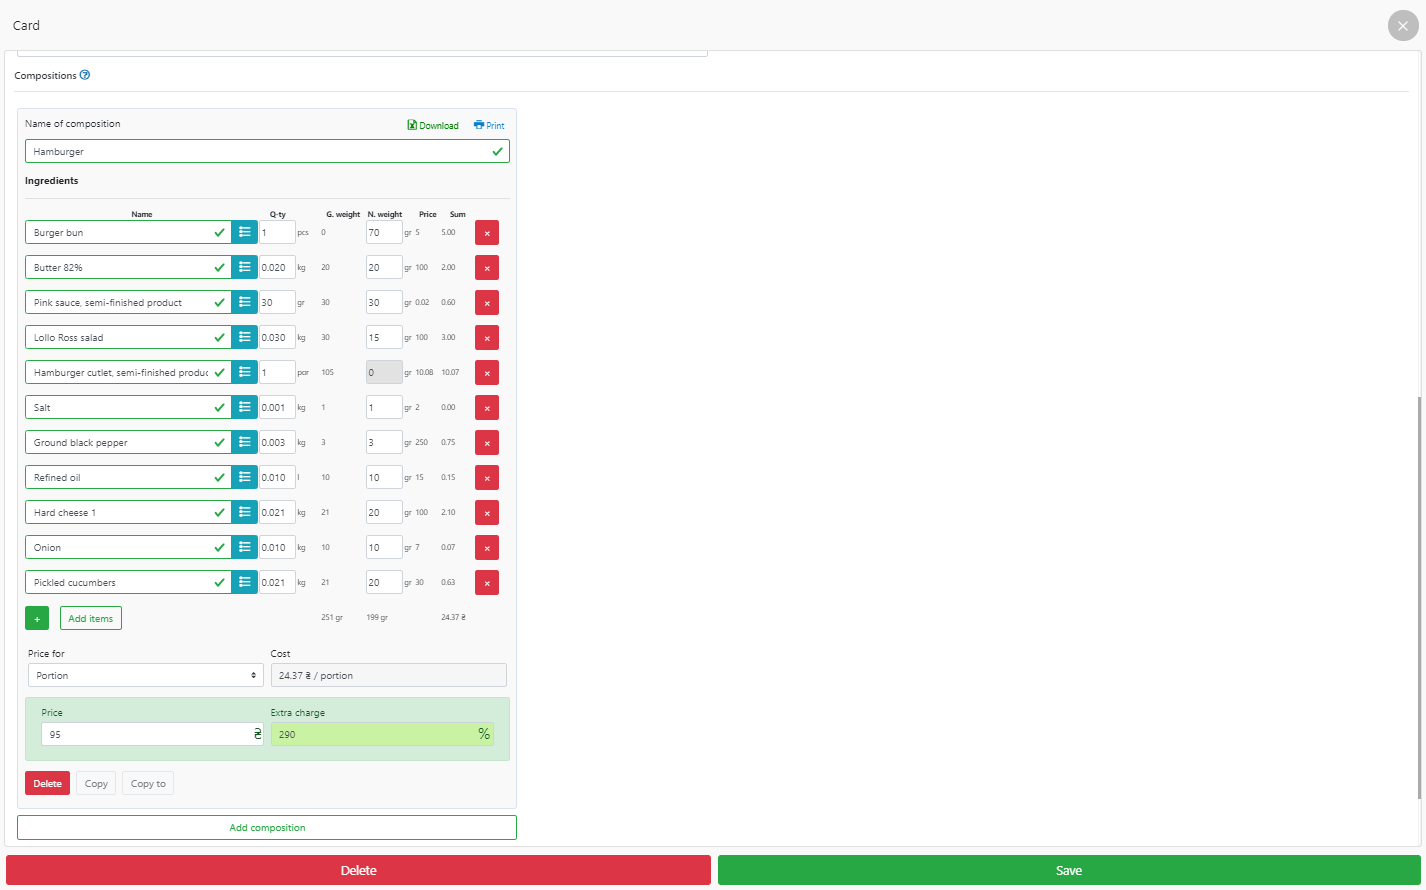
Task: Click the Copy composition button
Action: [96, 784]
